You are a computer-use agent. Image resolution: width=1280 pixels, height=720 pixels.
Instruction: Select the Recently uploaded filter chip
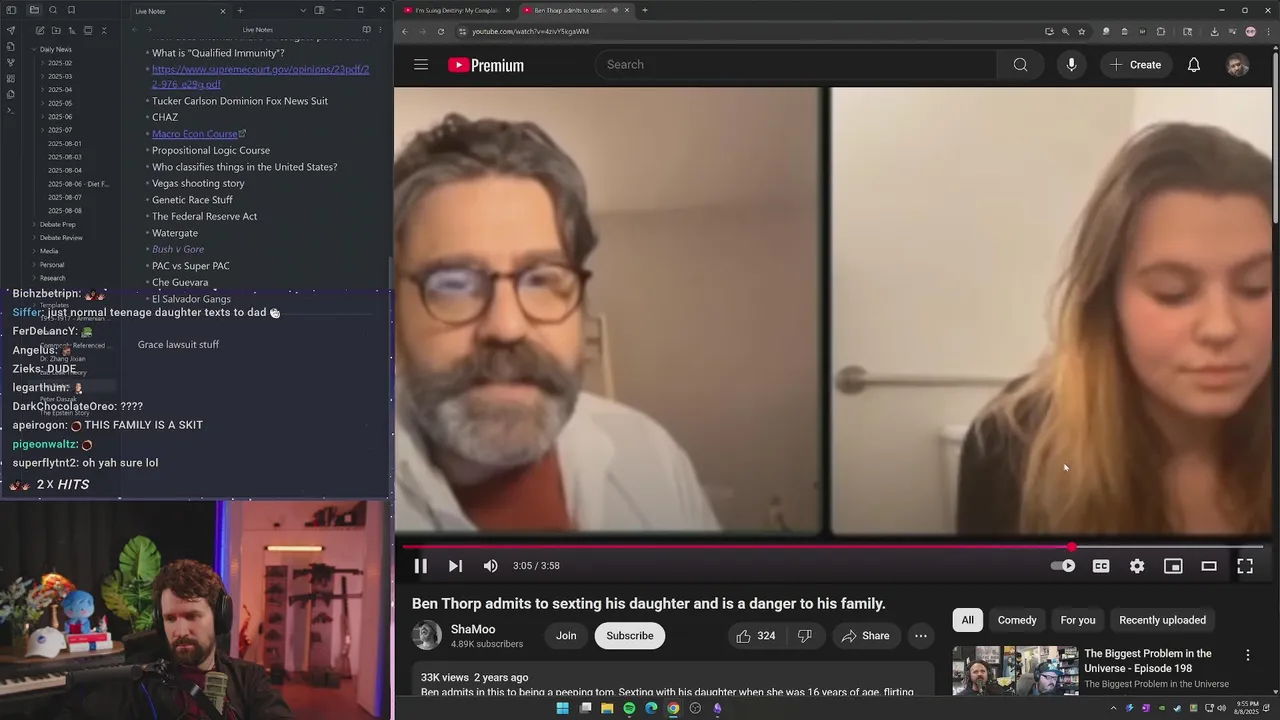click(1162, 620)
